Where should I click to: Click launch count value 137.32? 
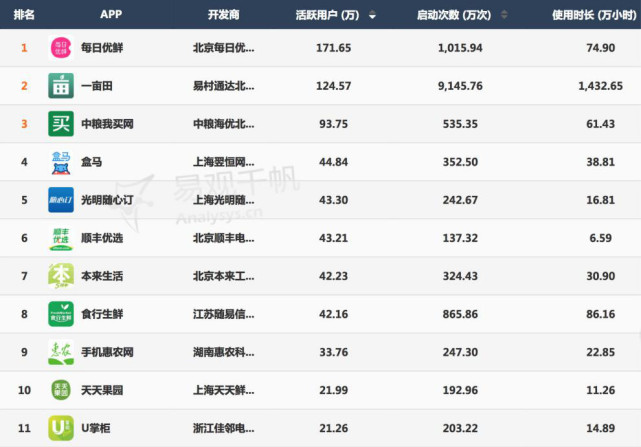pos(460,238)
